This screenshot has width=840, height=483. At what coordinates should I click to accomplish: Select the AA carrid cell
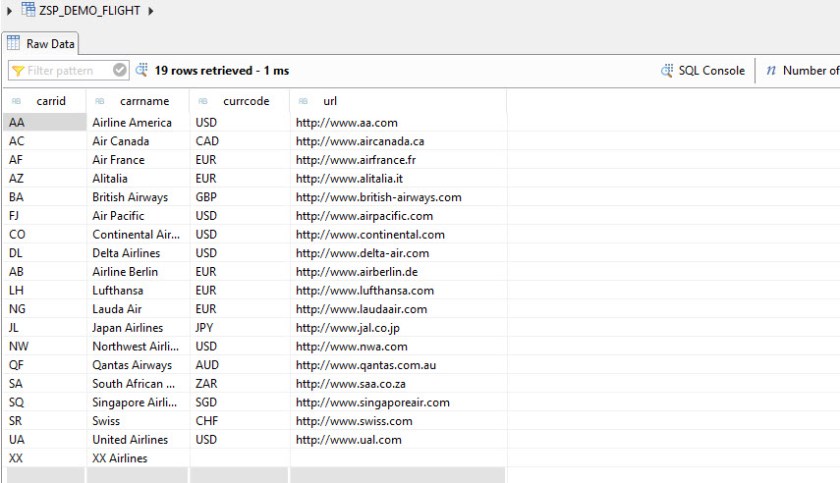click(44, 122)
